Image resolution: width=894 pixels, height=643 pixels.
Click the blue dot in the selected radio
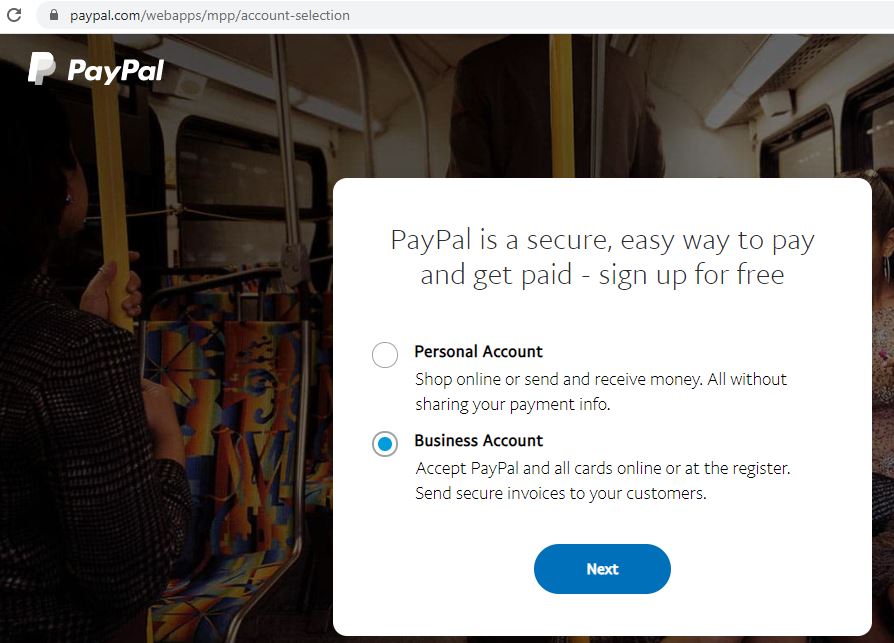click(x=385, y=444)
